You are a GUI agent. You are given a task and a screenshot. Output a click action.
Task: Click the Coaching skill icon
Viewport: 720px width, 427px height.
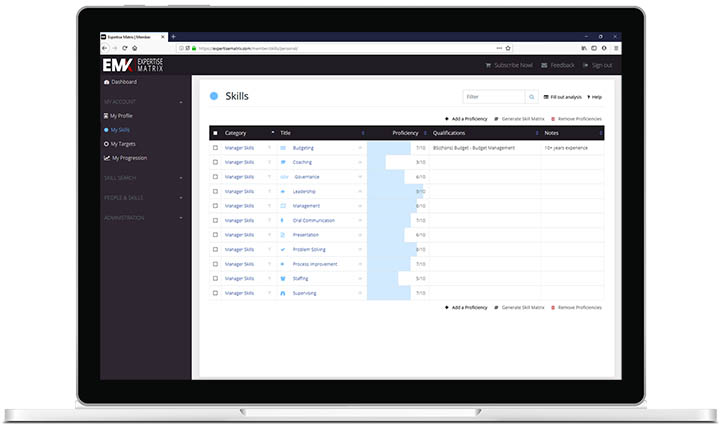click(283, 162)
